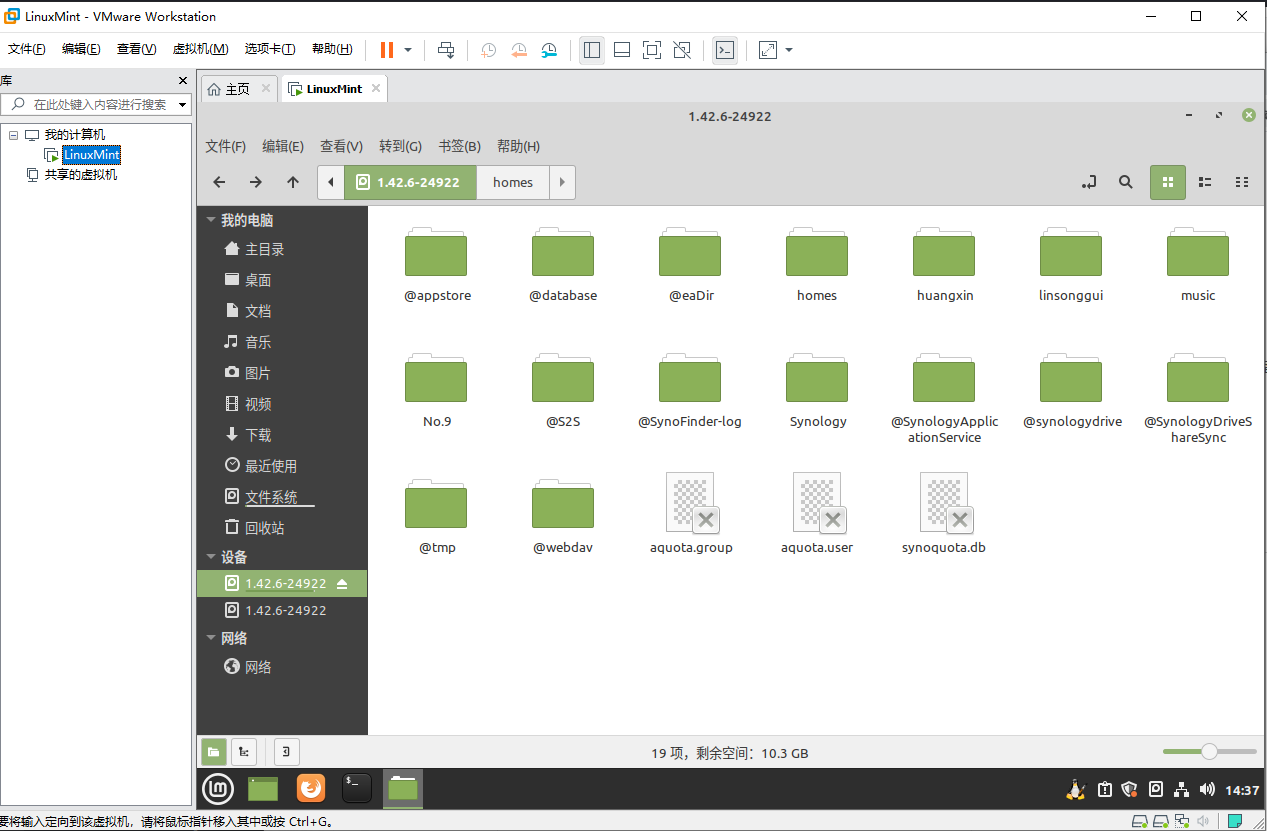1267x831 pixels.
Task: Enter VMware full screen mode icon
Action: click(x=651, y=50)
